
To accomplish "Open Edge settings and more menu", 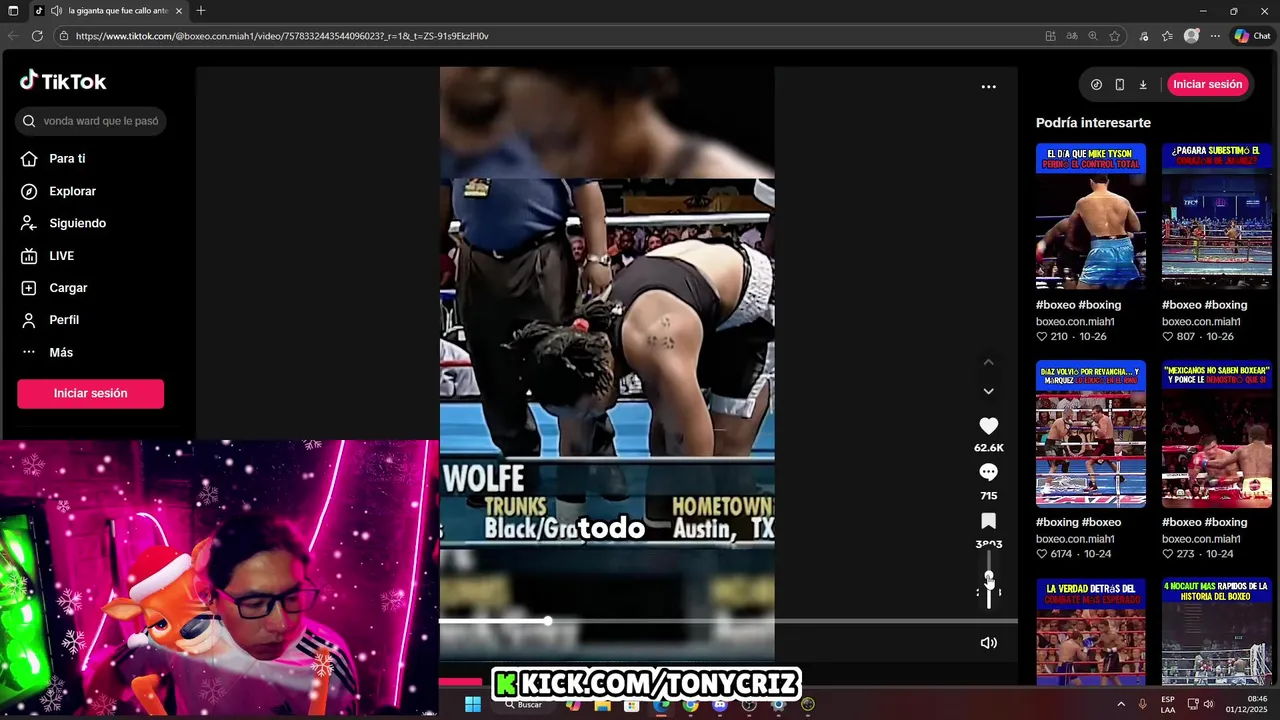I will point(1215,36).
